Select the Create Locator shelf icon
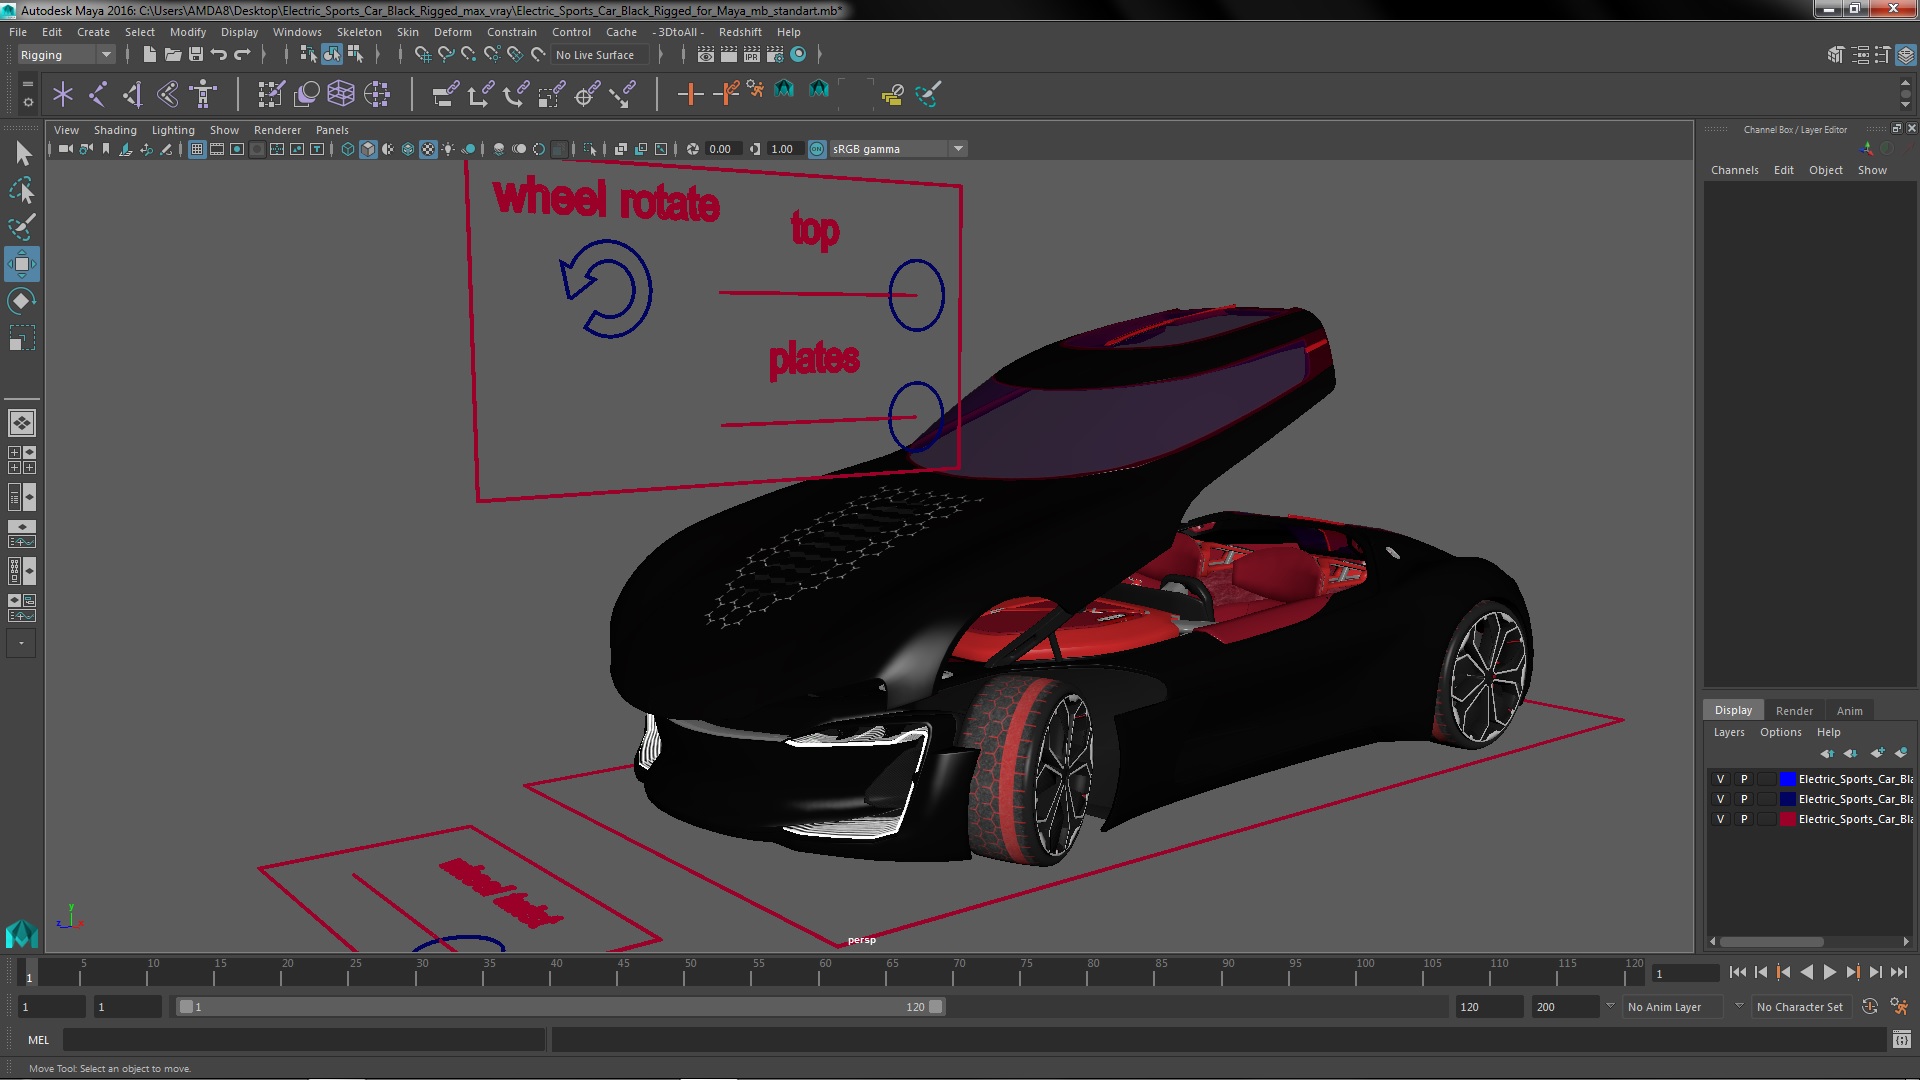The height and width of the screenshot is (1080, 1920). tap(63, 94)
